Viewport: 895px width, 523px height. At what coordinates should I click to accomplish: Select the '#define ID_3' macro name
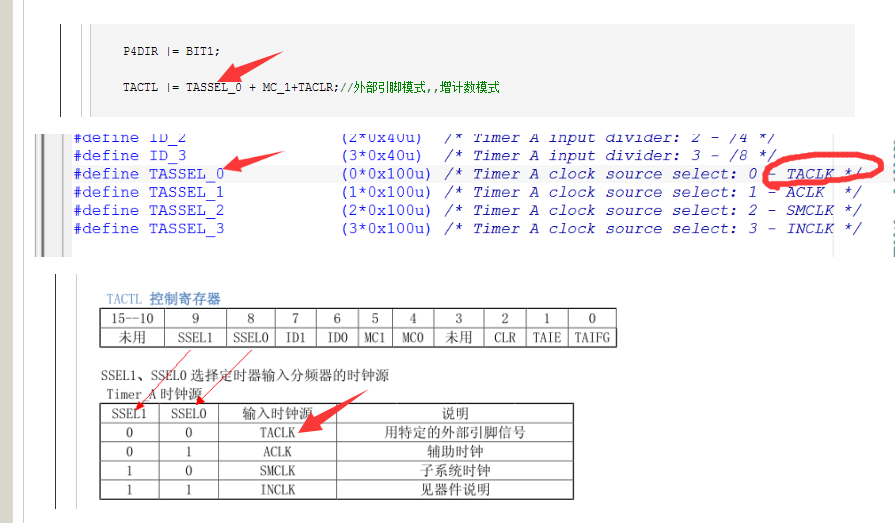pyautogui.click(x=168, y=156)
